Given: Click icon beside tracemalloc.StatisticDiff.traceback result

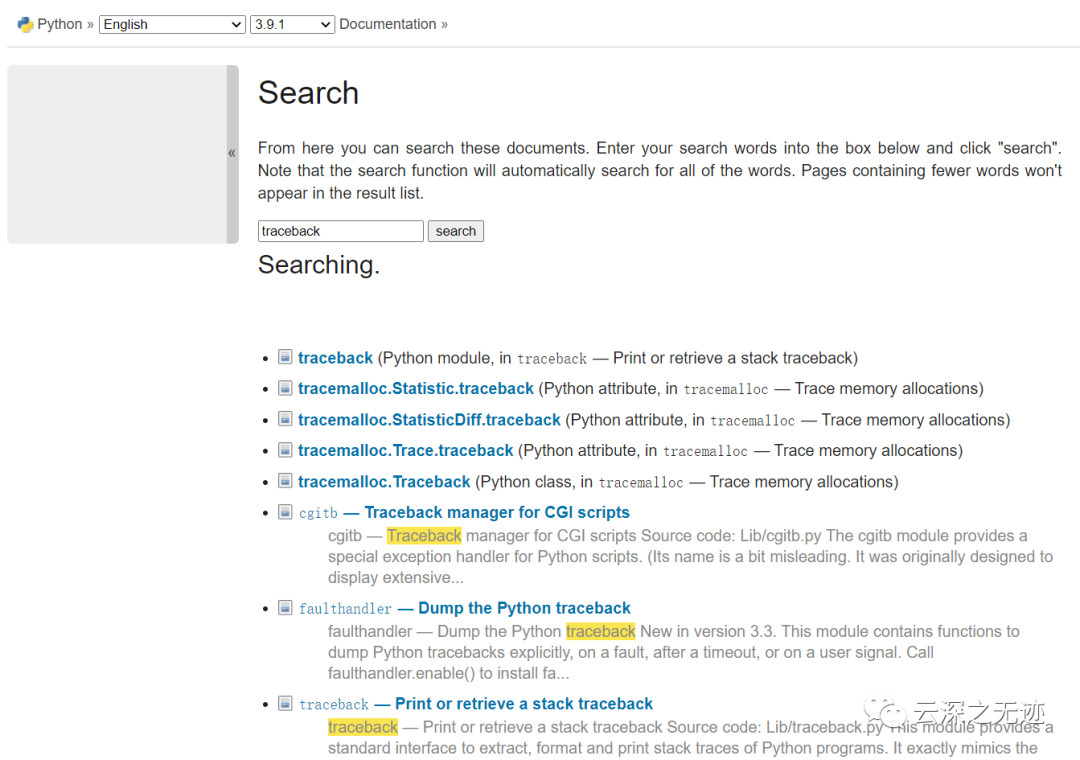Looking at the screenshot, I should (x=285, y=419).
